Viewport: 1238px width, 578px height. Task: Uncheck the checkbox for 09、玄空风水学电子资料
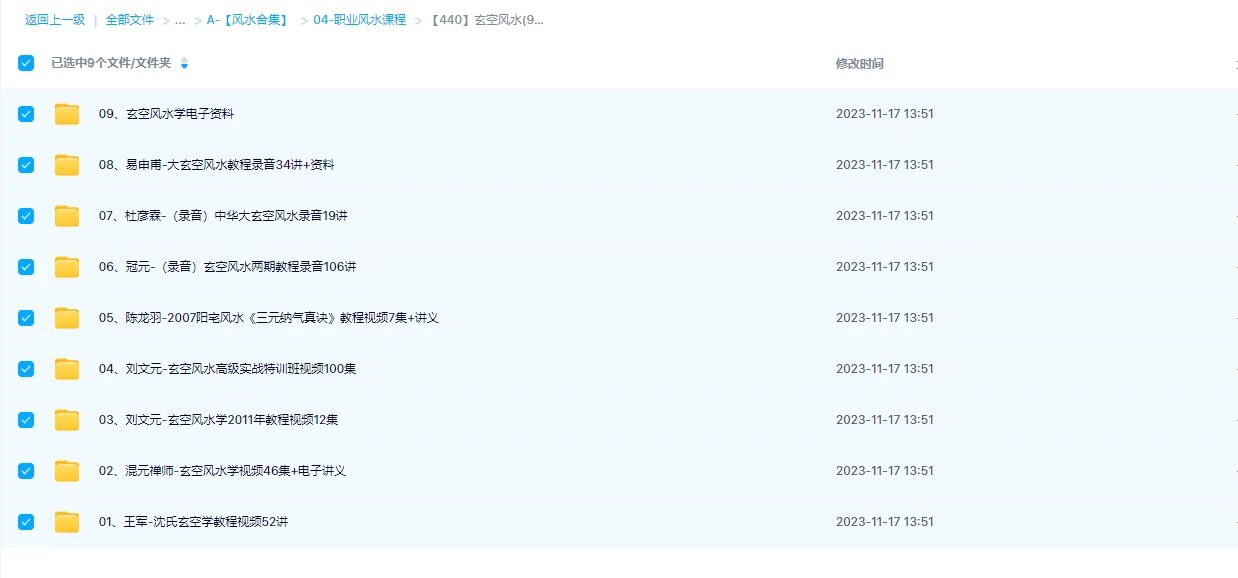(x=26, y=114)
